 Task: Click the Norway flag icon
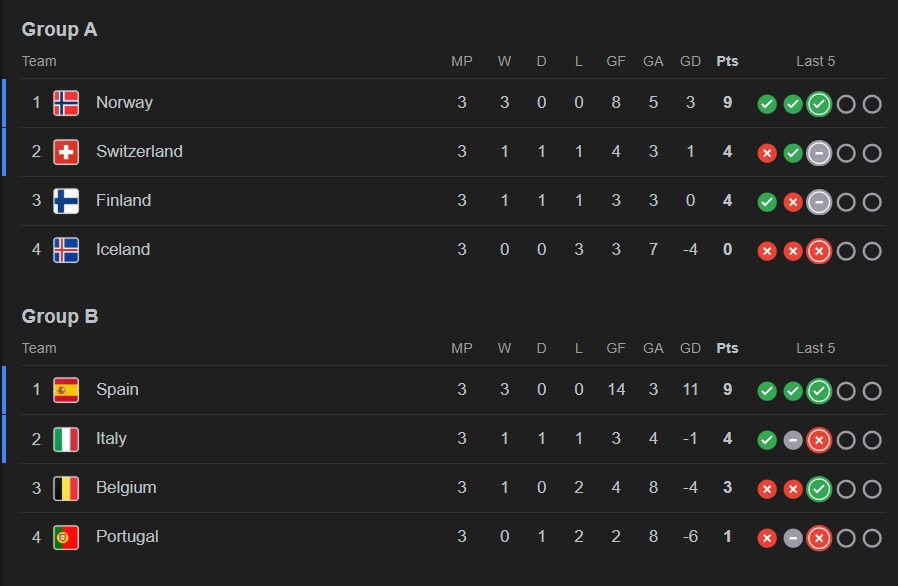click(66, 103)
